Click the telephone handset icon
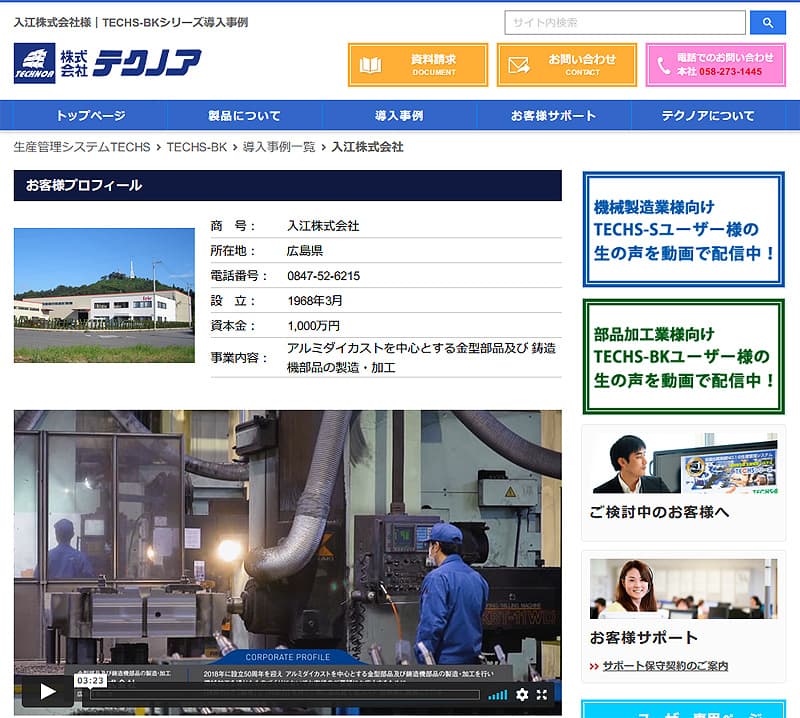The image size is (800, 718). pos(663,65)
